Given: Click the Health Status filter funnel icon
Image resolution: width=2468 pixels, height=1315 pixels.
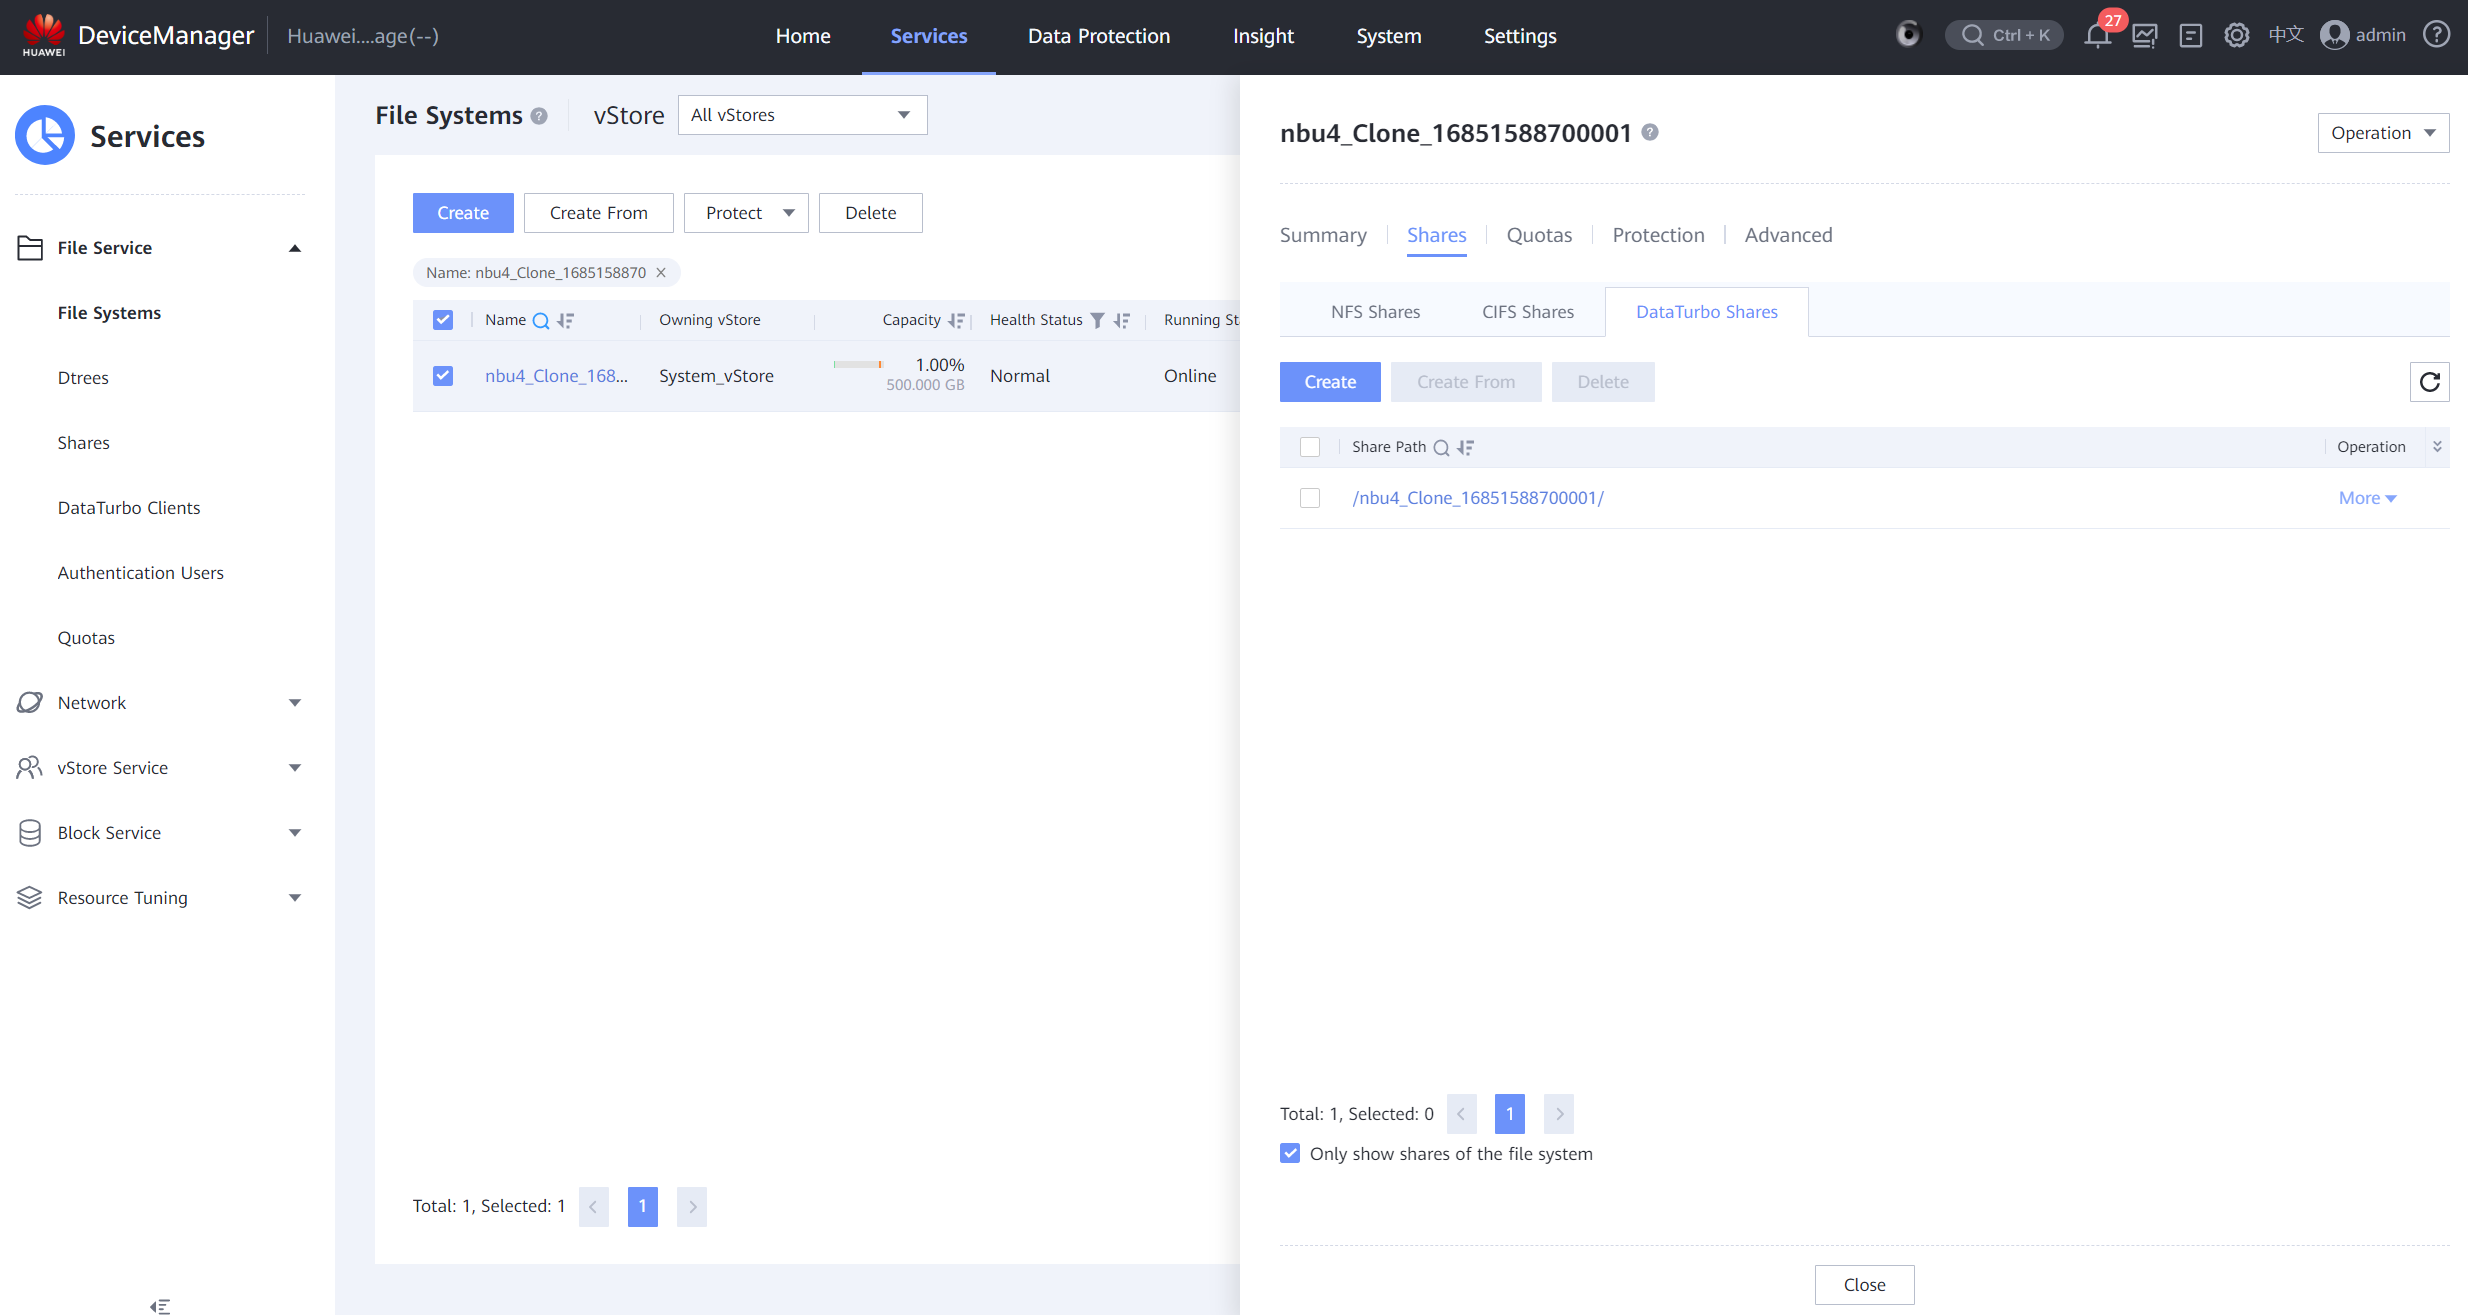Looking at the screenshot, I should 1097,320.
